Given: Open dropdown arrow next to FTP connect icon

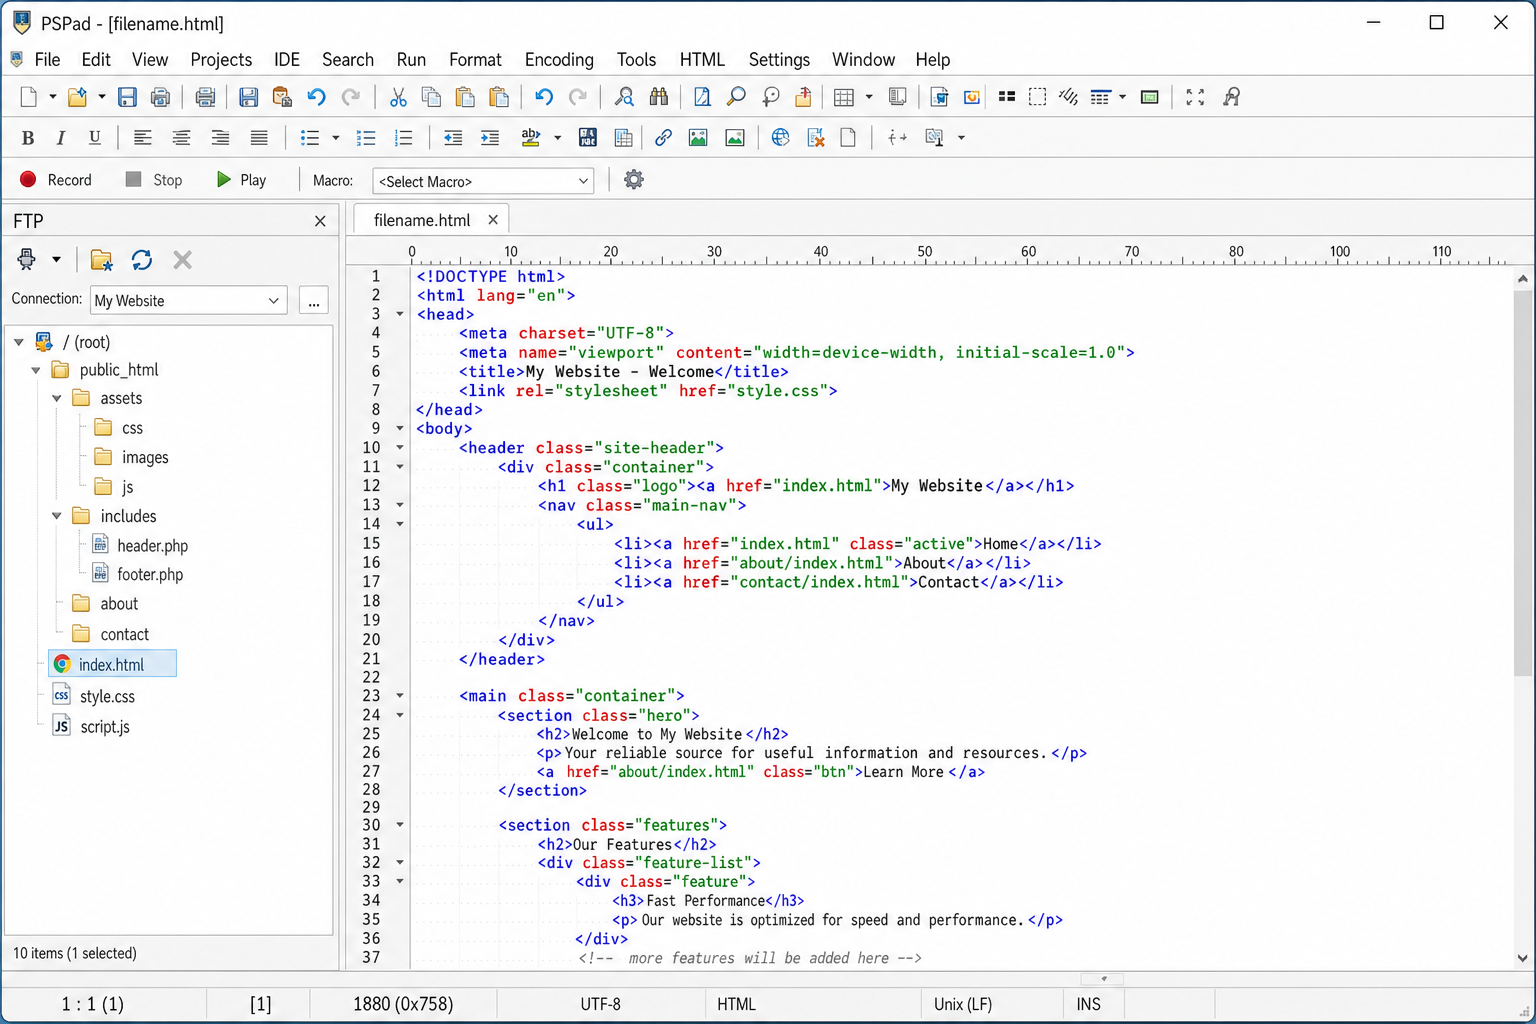Looking at the screenshot, I should [x=57, y=260].
